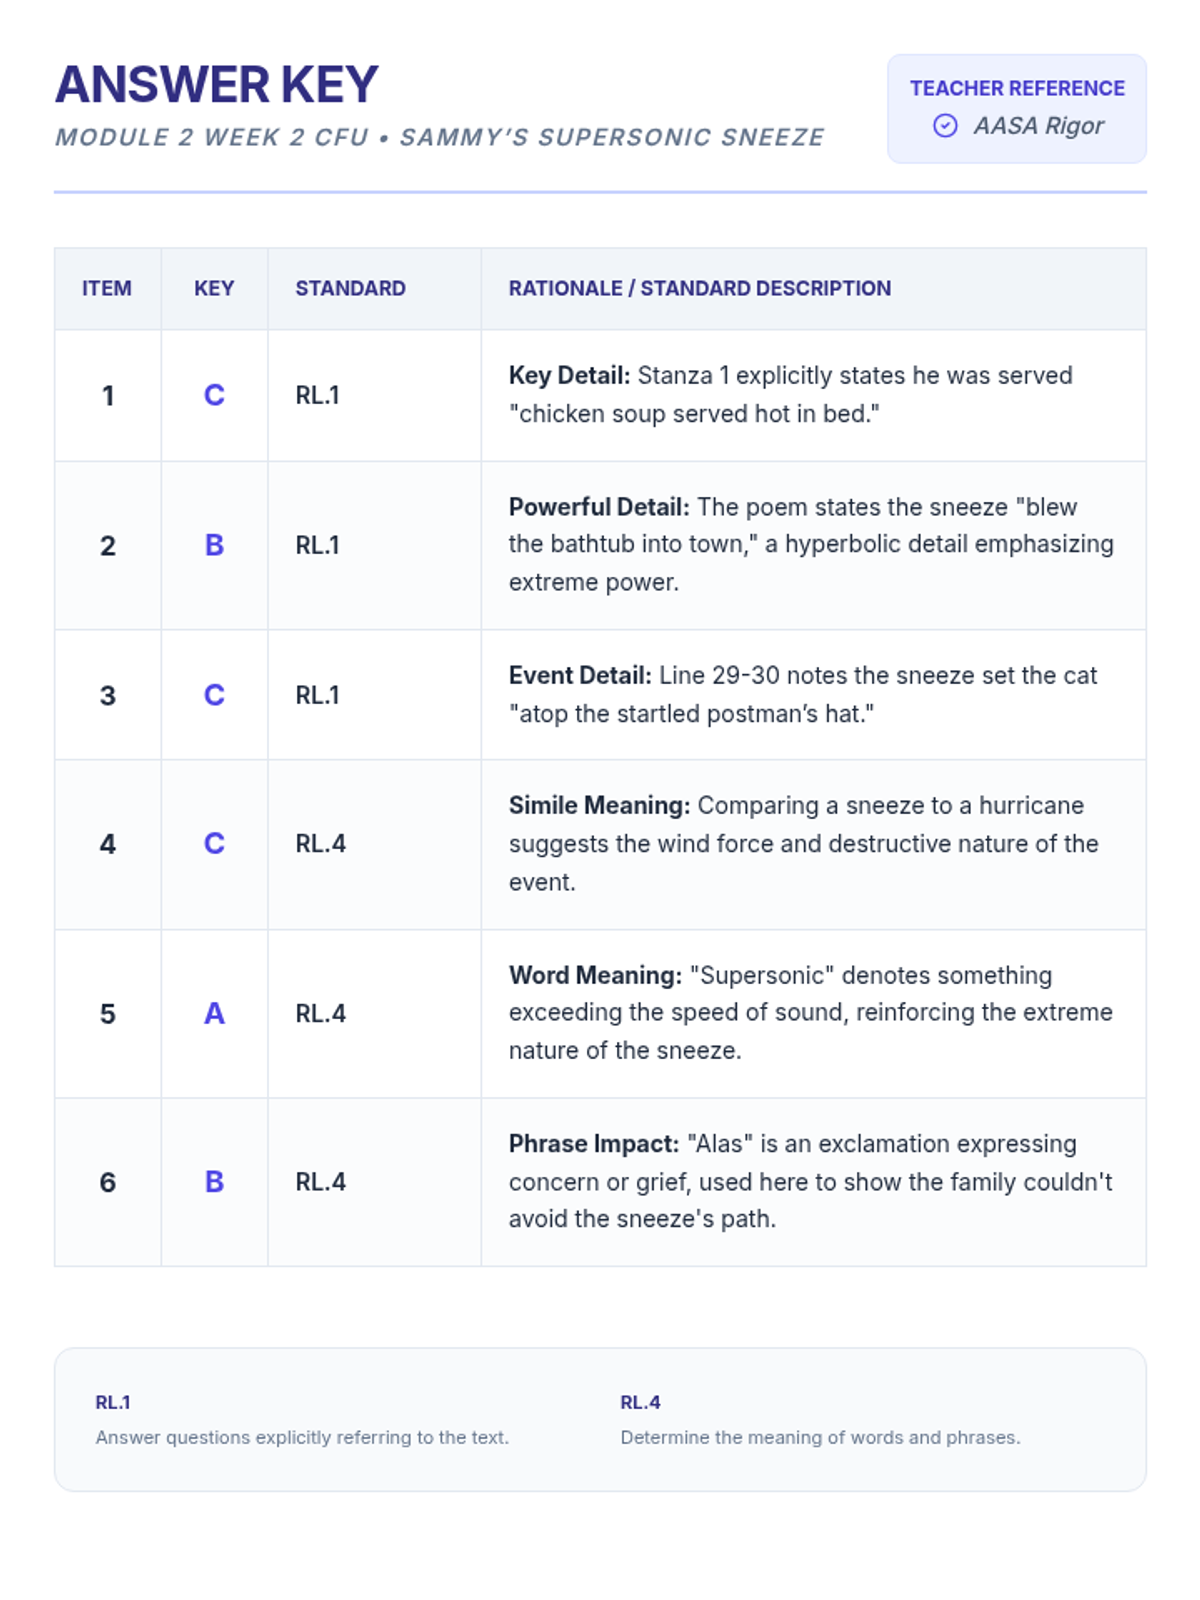
Task: Click the RL.1 legend label in footer
Action: (x=113, y=1403)
